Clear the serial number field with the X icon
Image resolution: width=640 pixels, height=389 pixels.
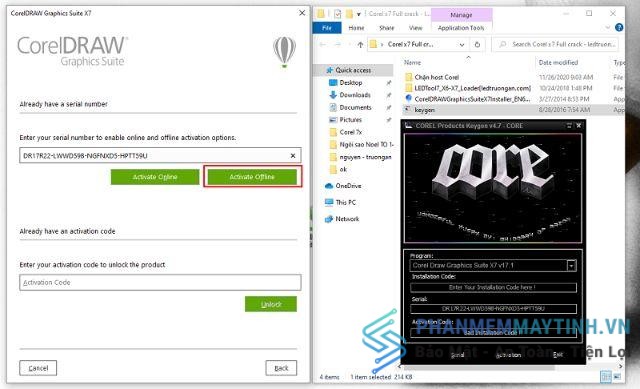293,156
